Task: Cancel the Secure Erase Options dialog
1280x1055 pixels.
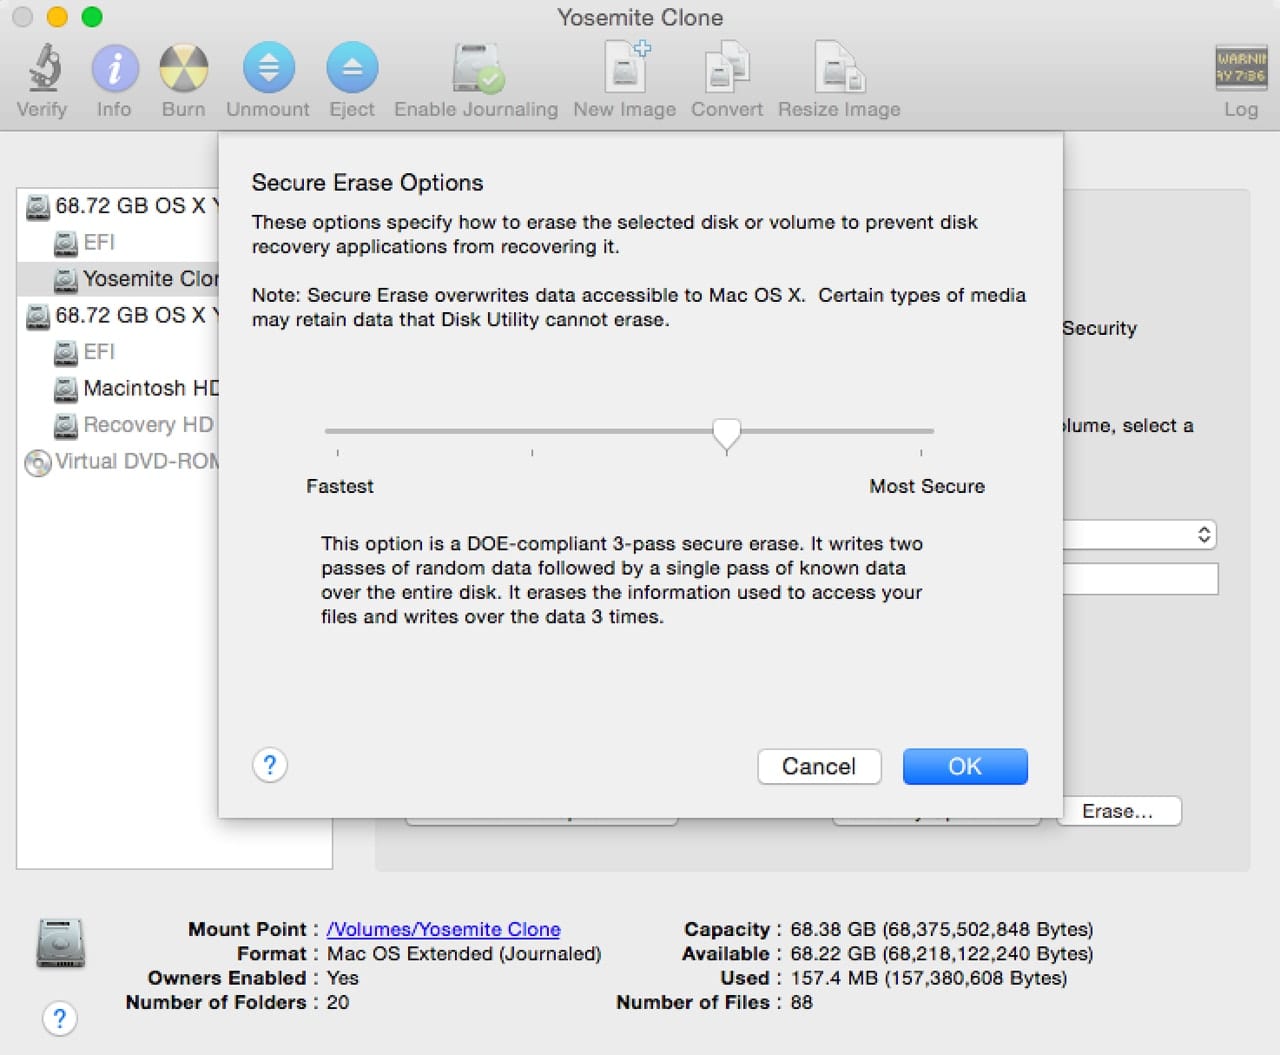Action: click(819, 766)
